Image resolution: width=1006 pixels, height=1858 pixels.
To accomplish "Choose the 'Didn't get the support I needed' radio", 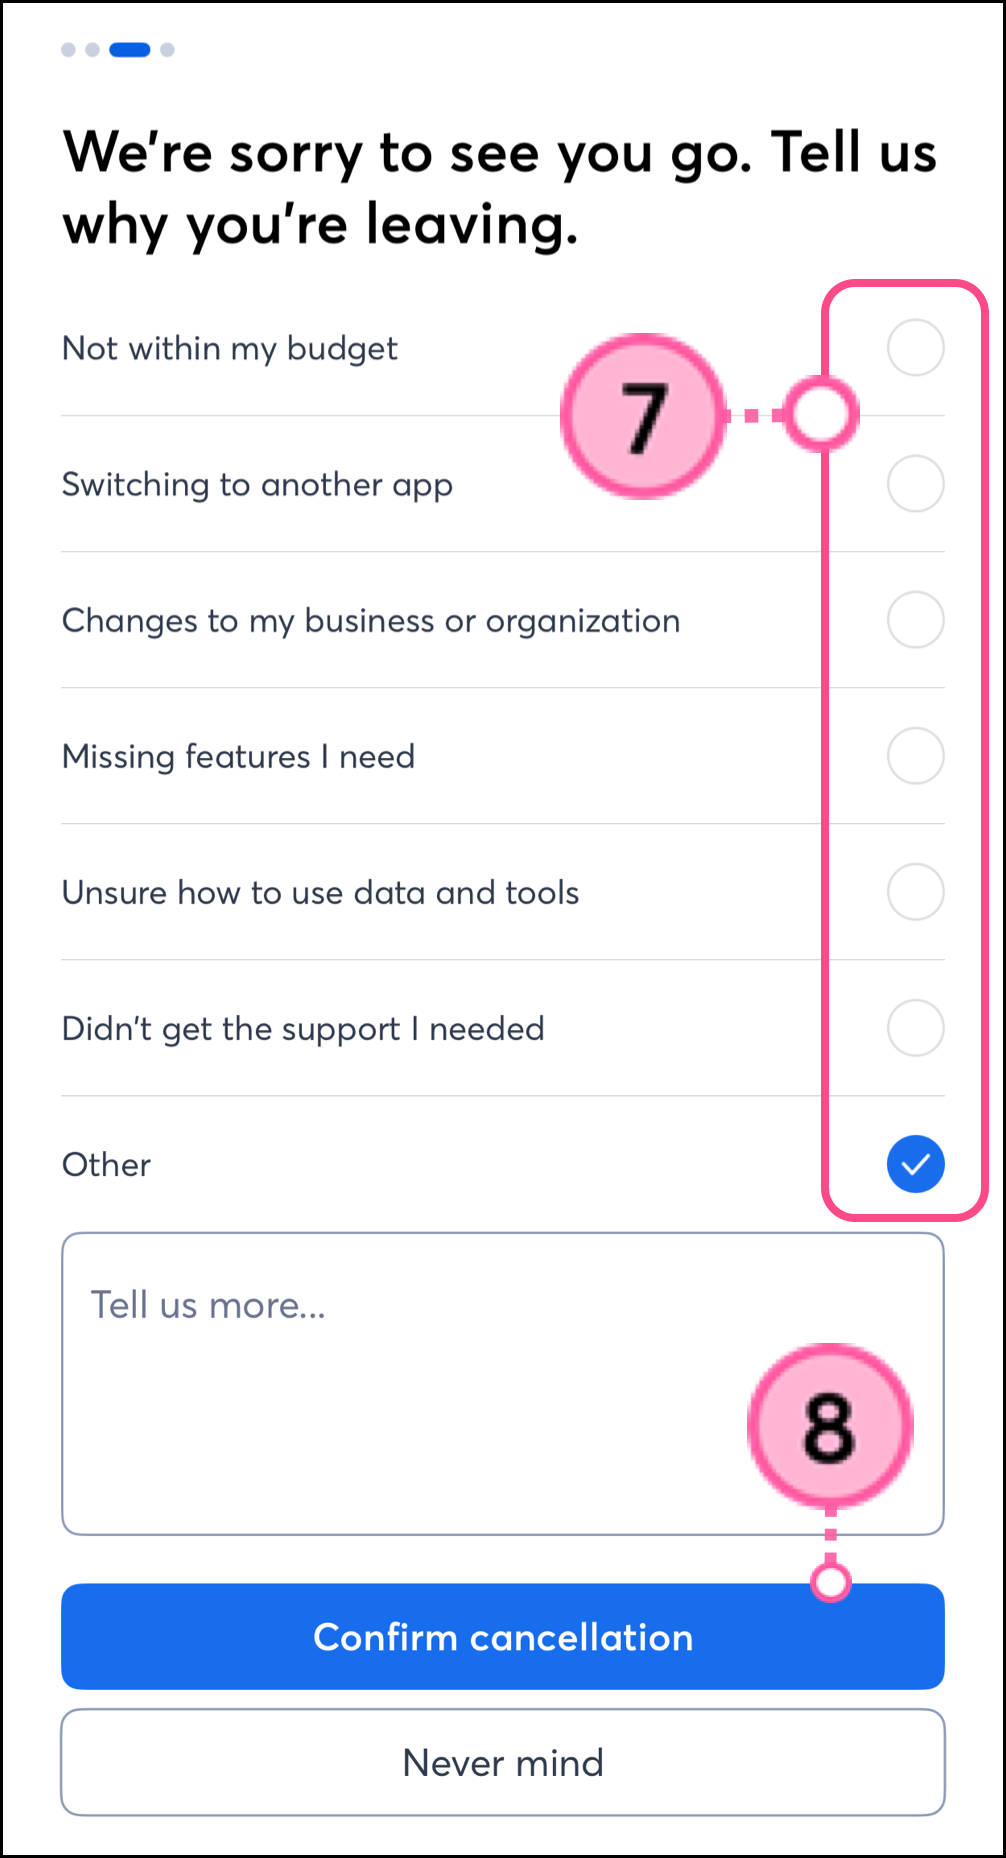I will click(x=915, y=1028).
